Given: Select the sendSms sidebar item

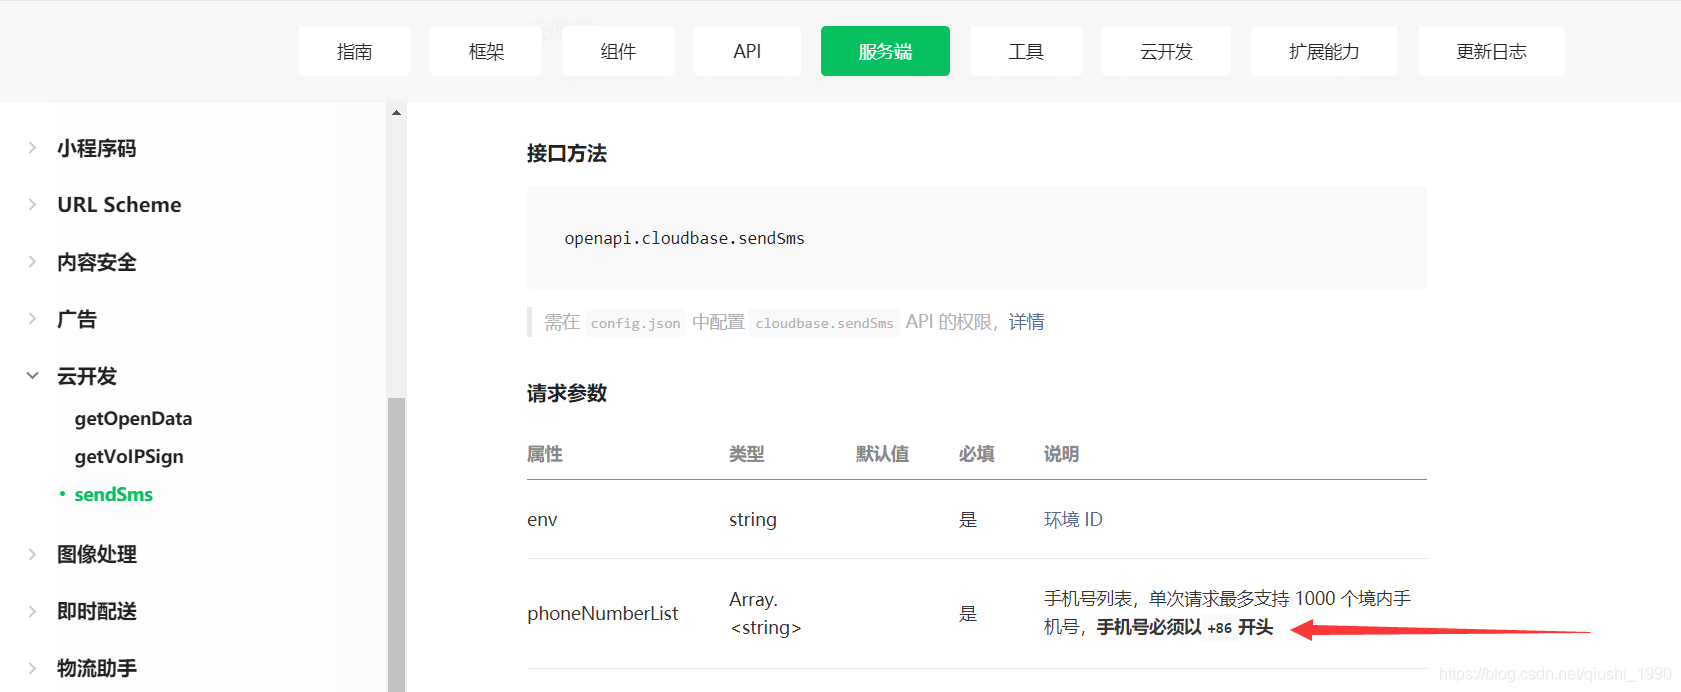Looking at the screenshot, I should [113, 495].
